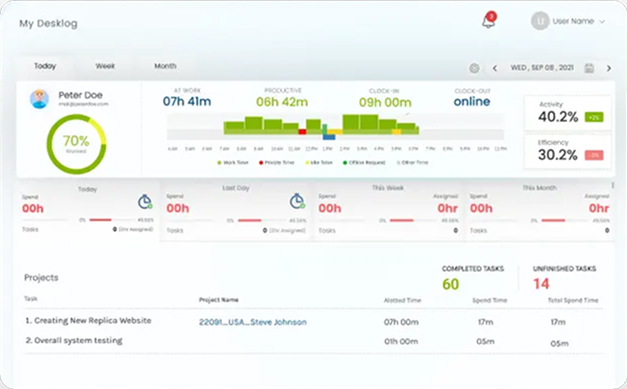Open the settings gear beside the date

coord(474,68)
